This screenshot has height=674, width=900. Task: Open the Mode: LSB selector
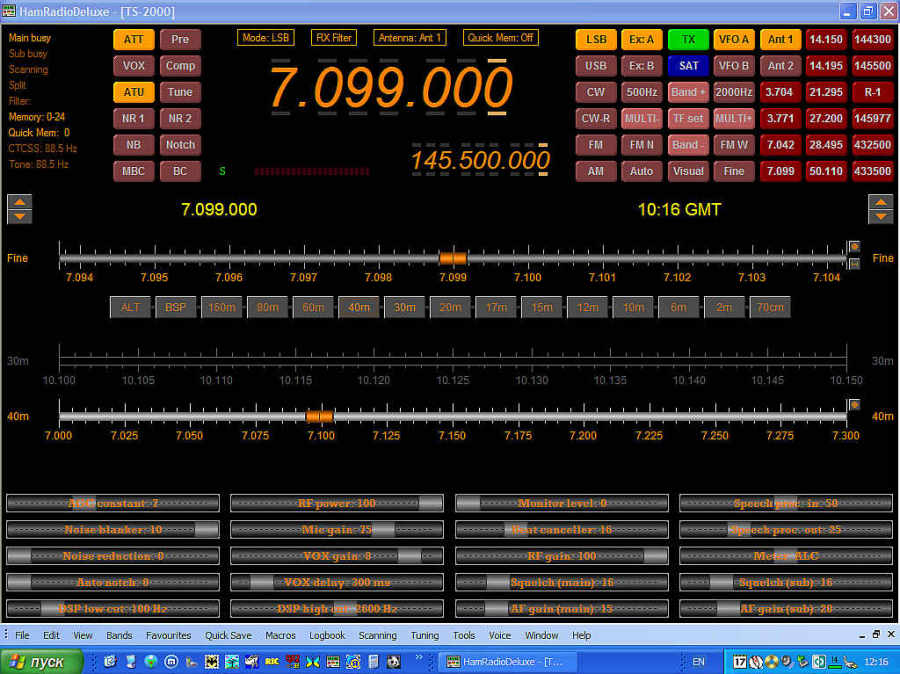click(266, 38)
